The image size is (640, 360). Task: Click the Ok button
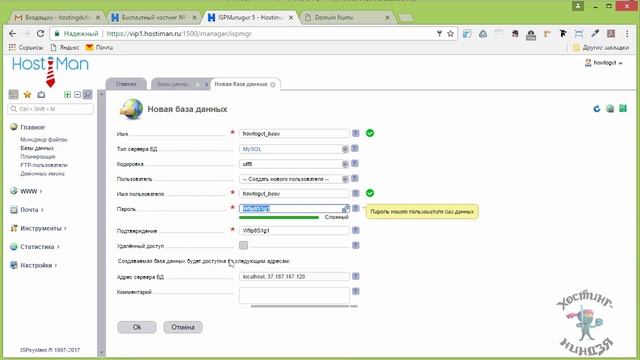137,327
